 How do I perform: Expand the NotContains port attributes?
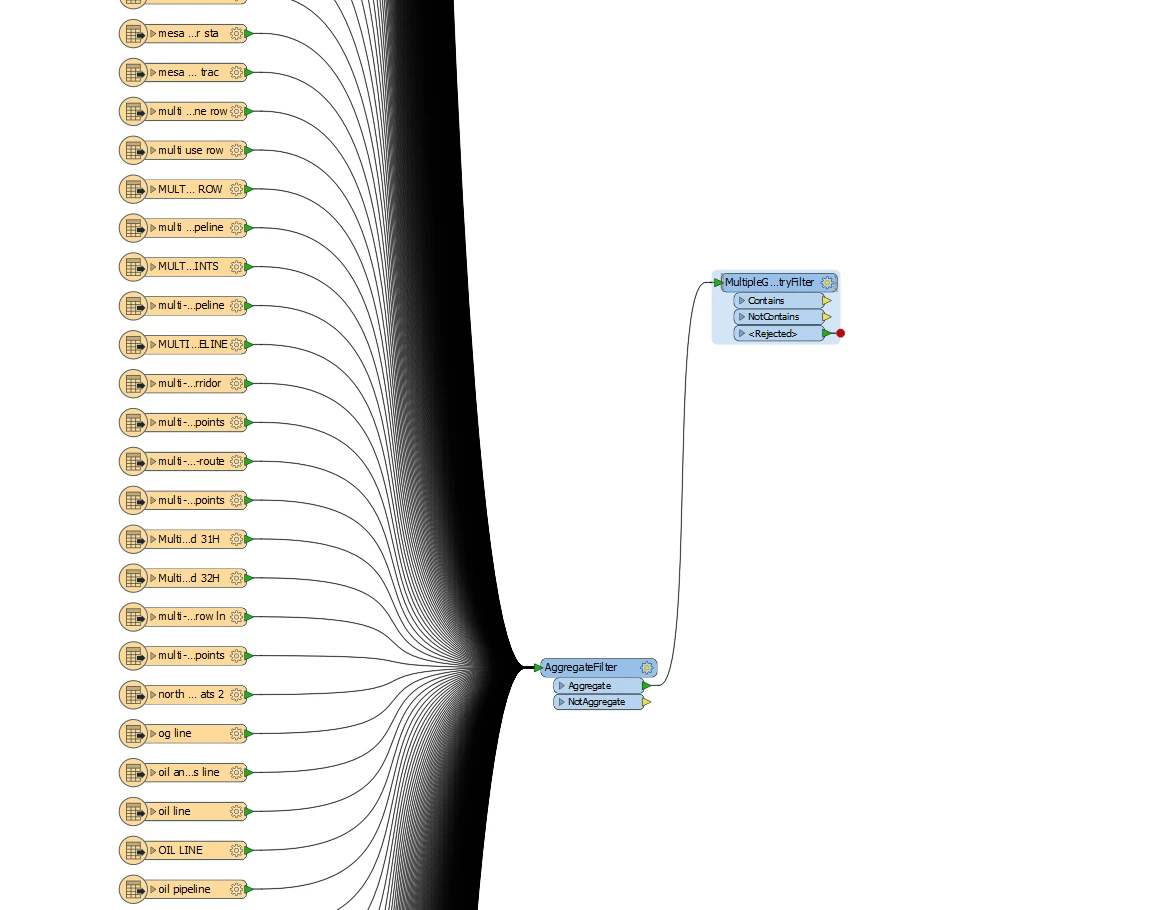pos(742,317)
